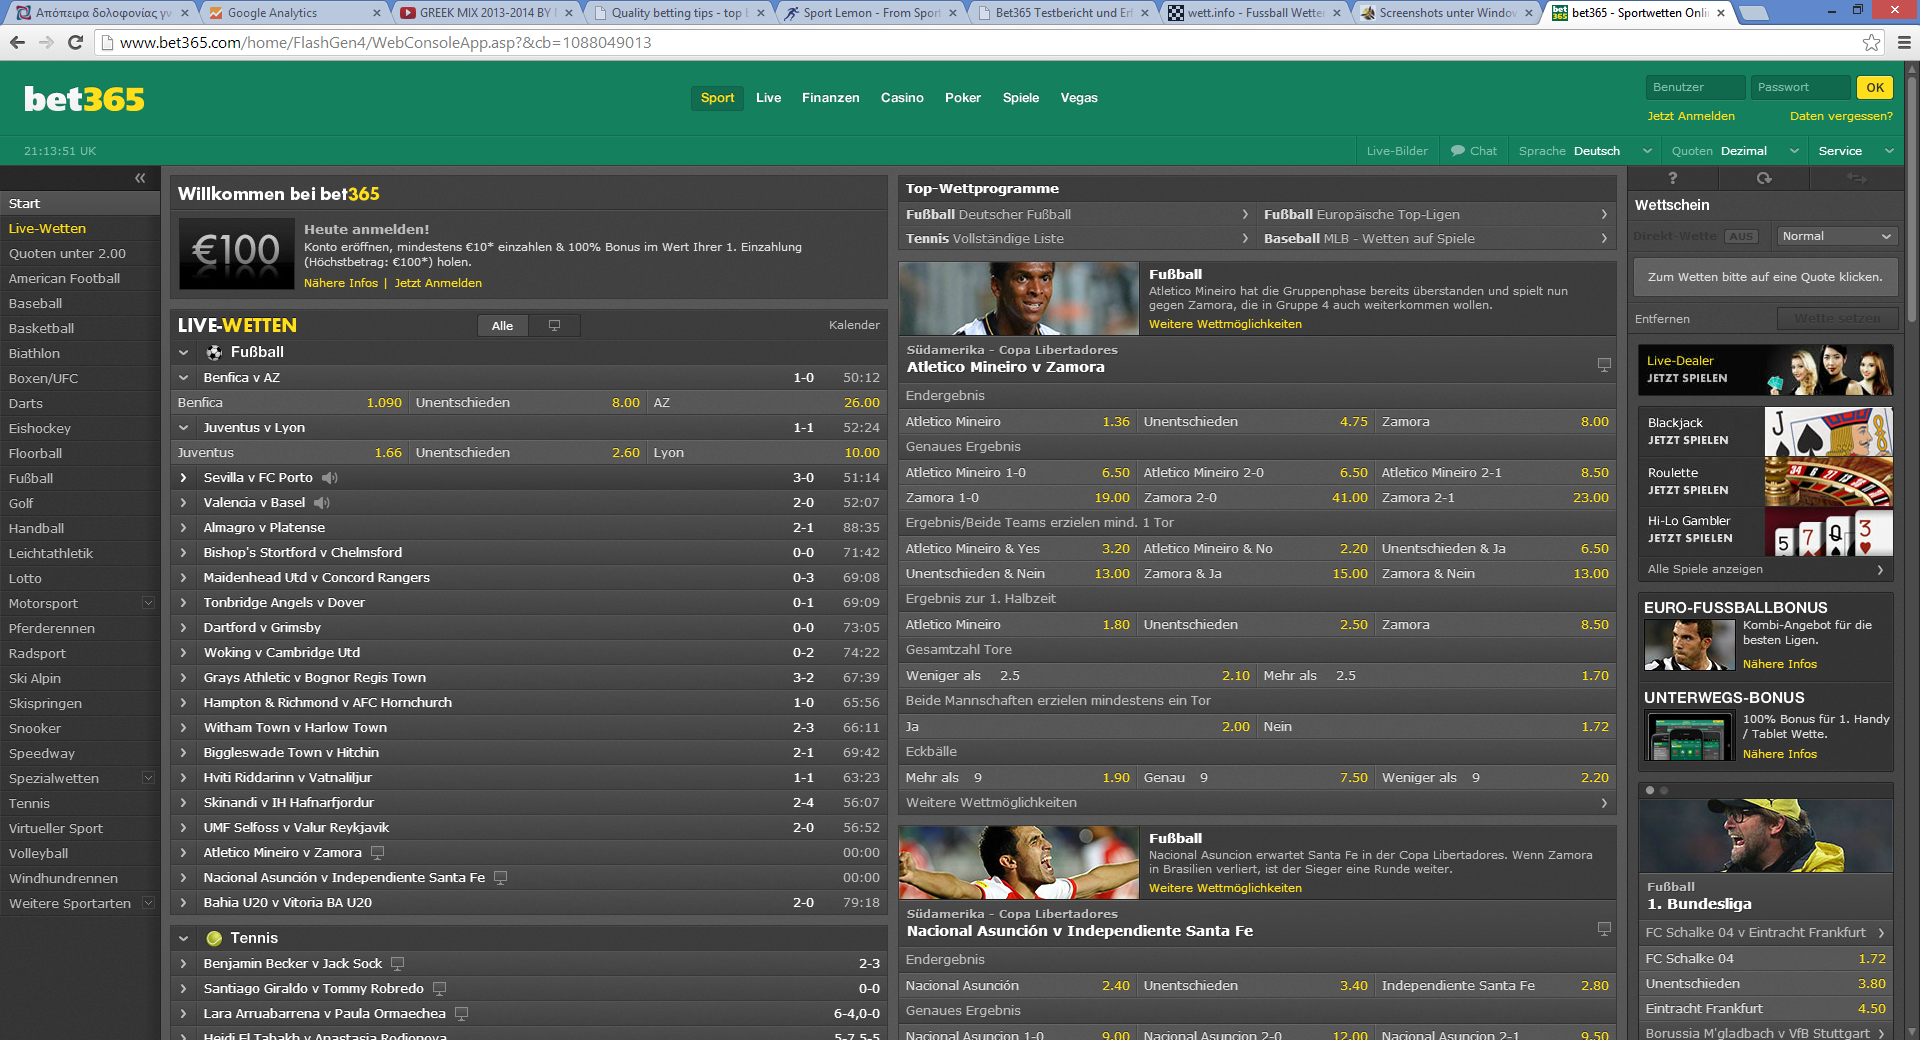Click the stream icon next to Lara Arruabarrena match
Screen dimensions: 1920x1040
[461, 1014]
